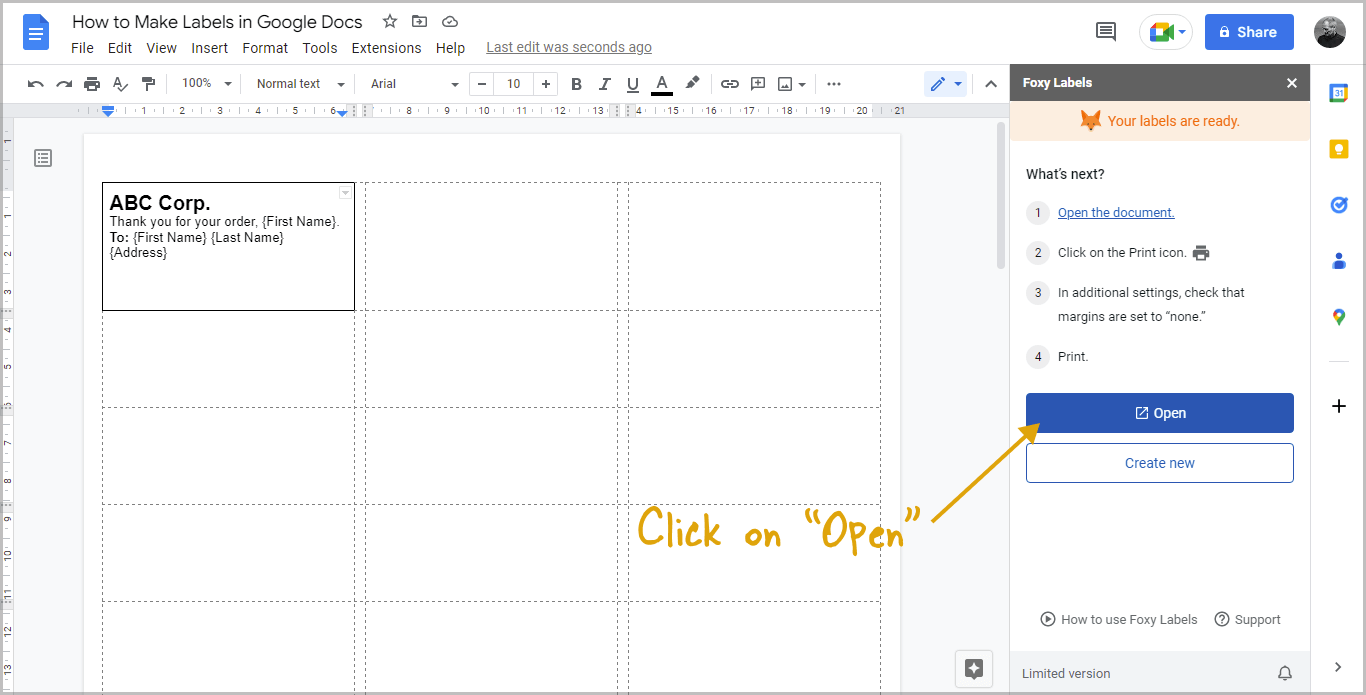Toggle italic formatting
This screenshot has height=695, width=1366.
pyautogui.click(x=604, y=83)
